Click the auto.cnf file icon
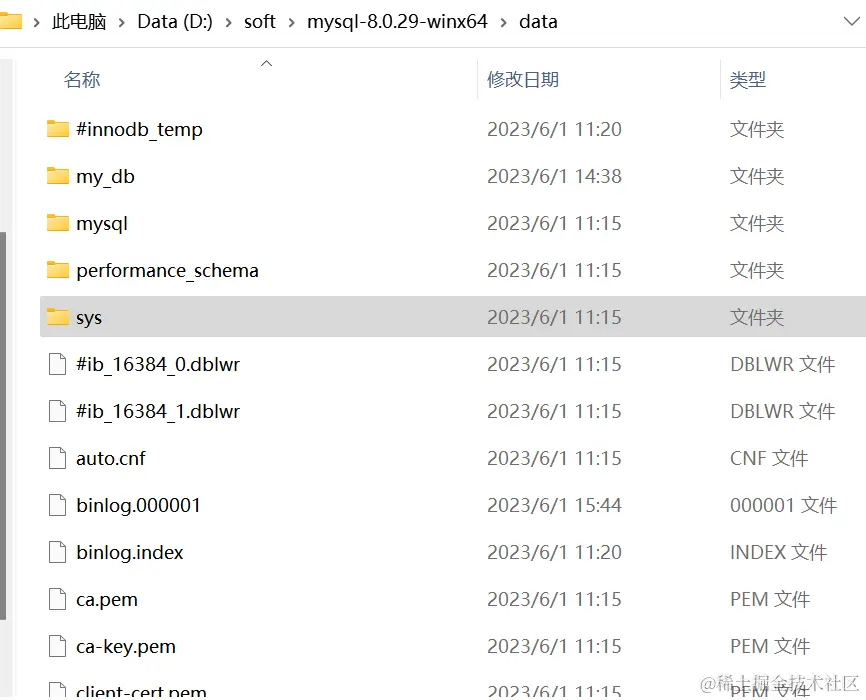 pos(57,458)
